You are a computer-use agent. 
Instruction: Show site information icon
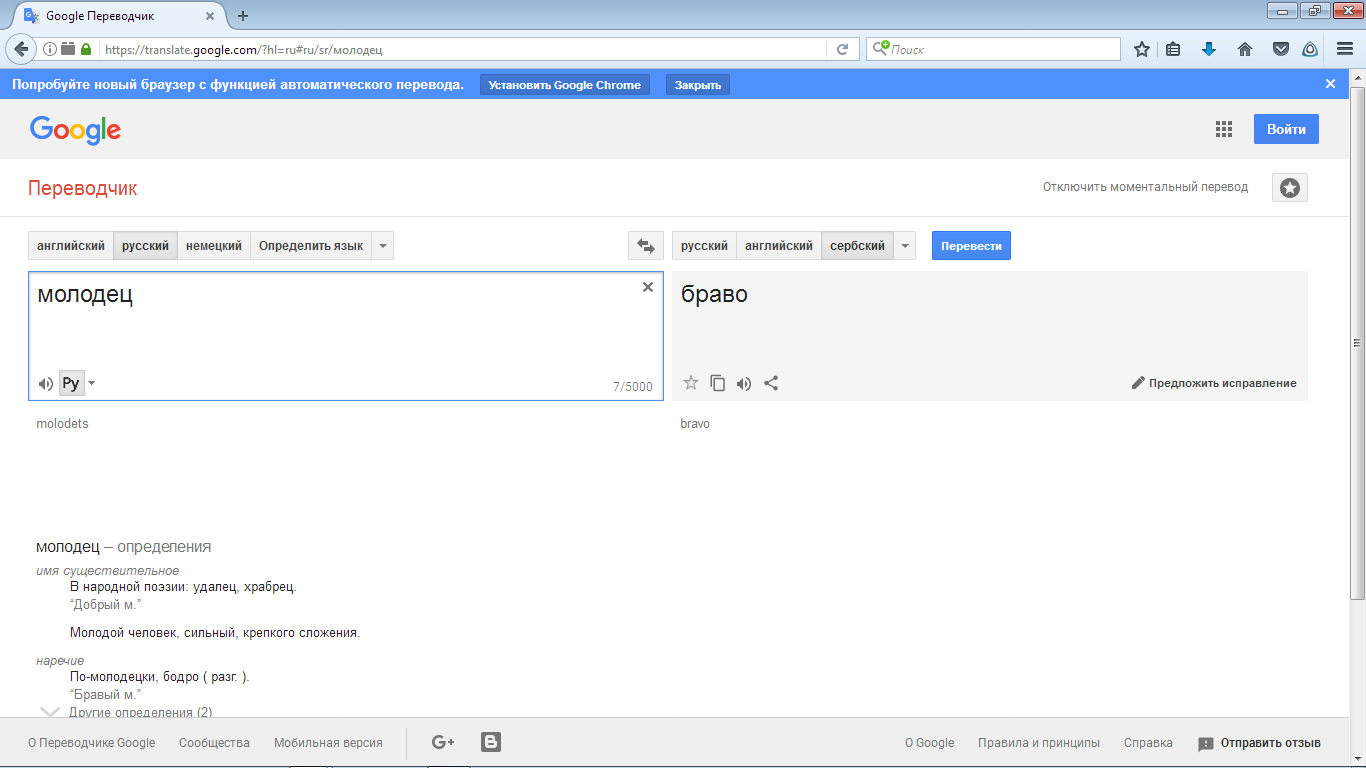(50, 49)
